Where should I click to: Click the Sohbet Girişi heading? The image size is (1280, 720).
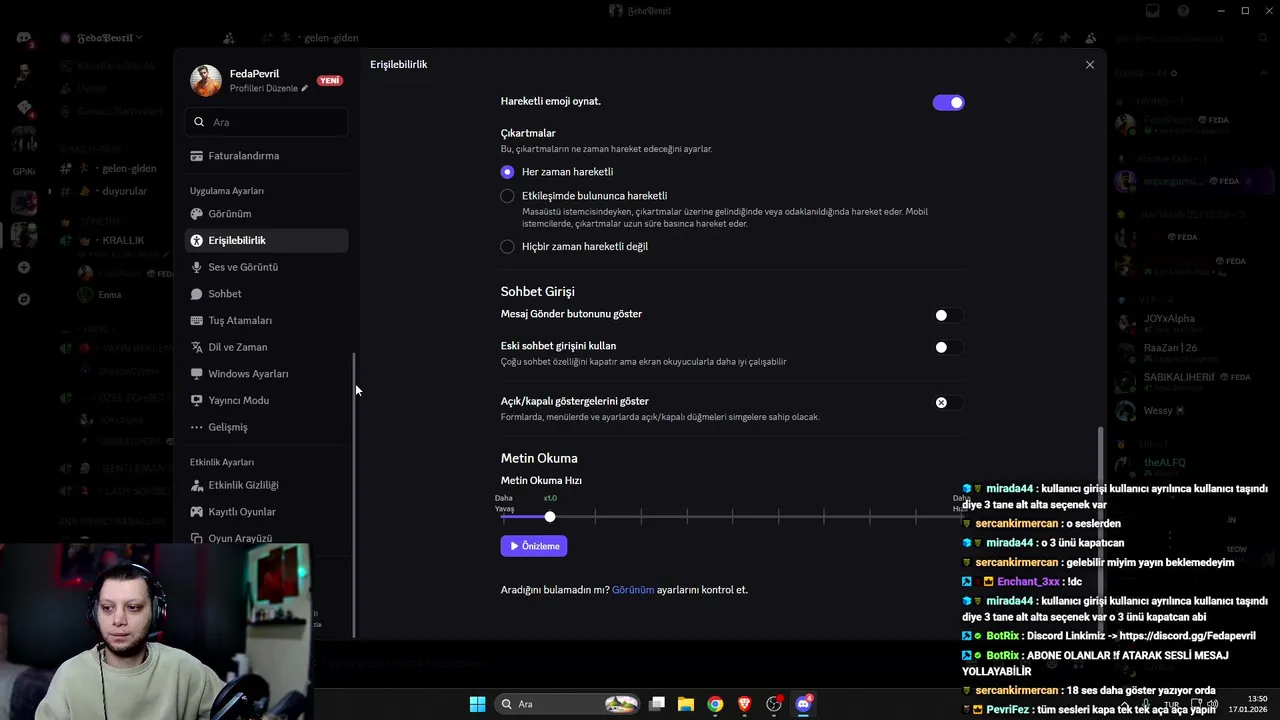(538, 292)
